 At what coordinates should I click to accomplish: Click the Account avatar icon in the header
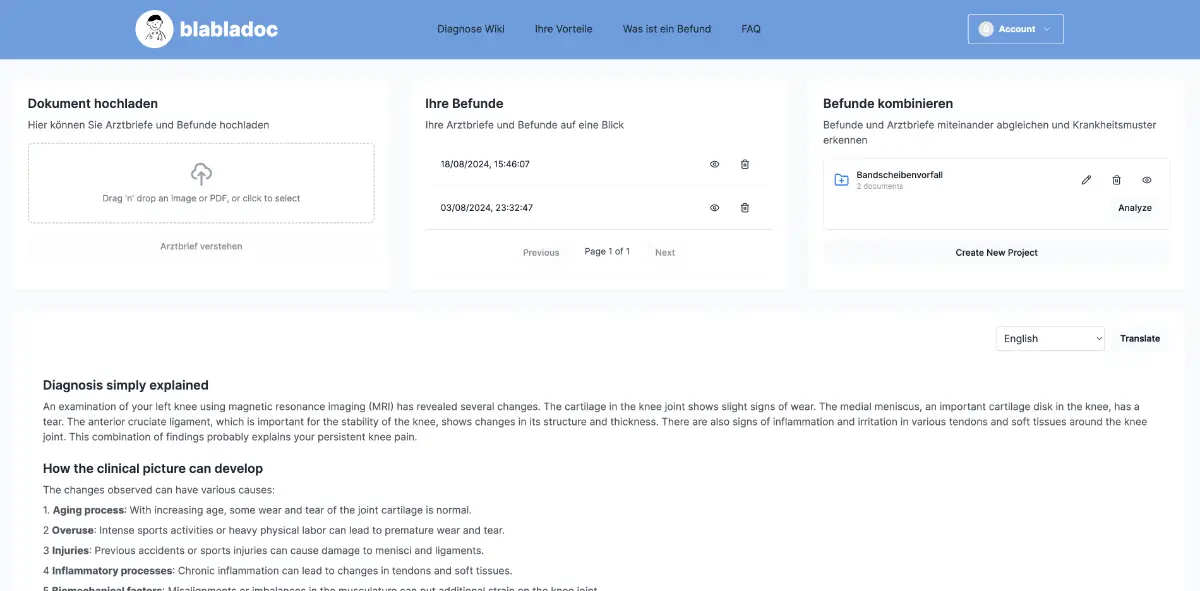click(x=985, y=28)
